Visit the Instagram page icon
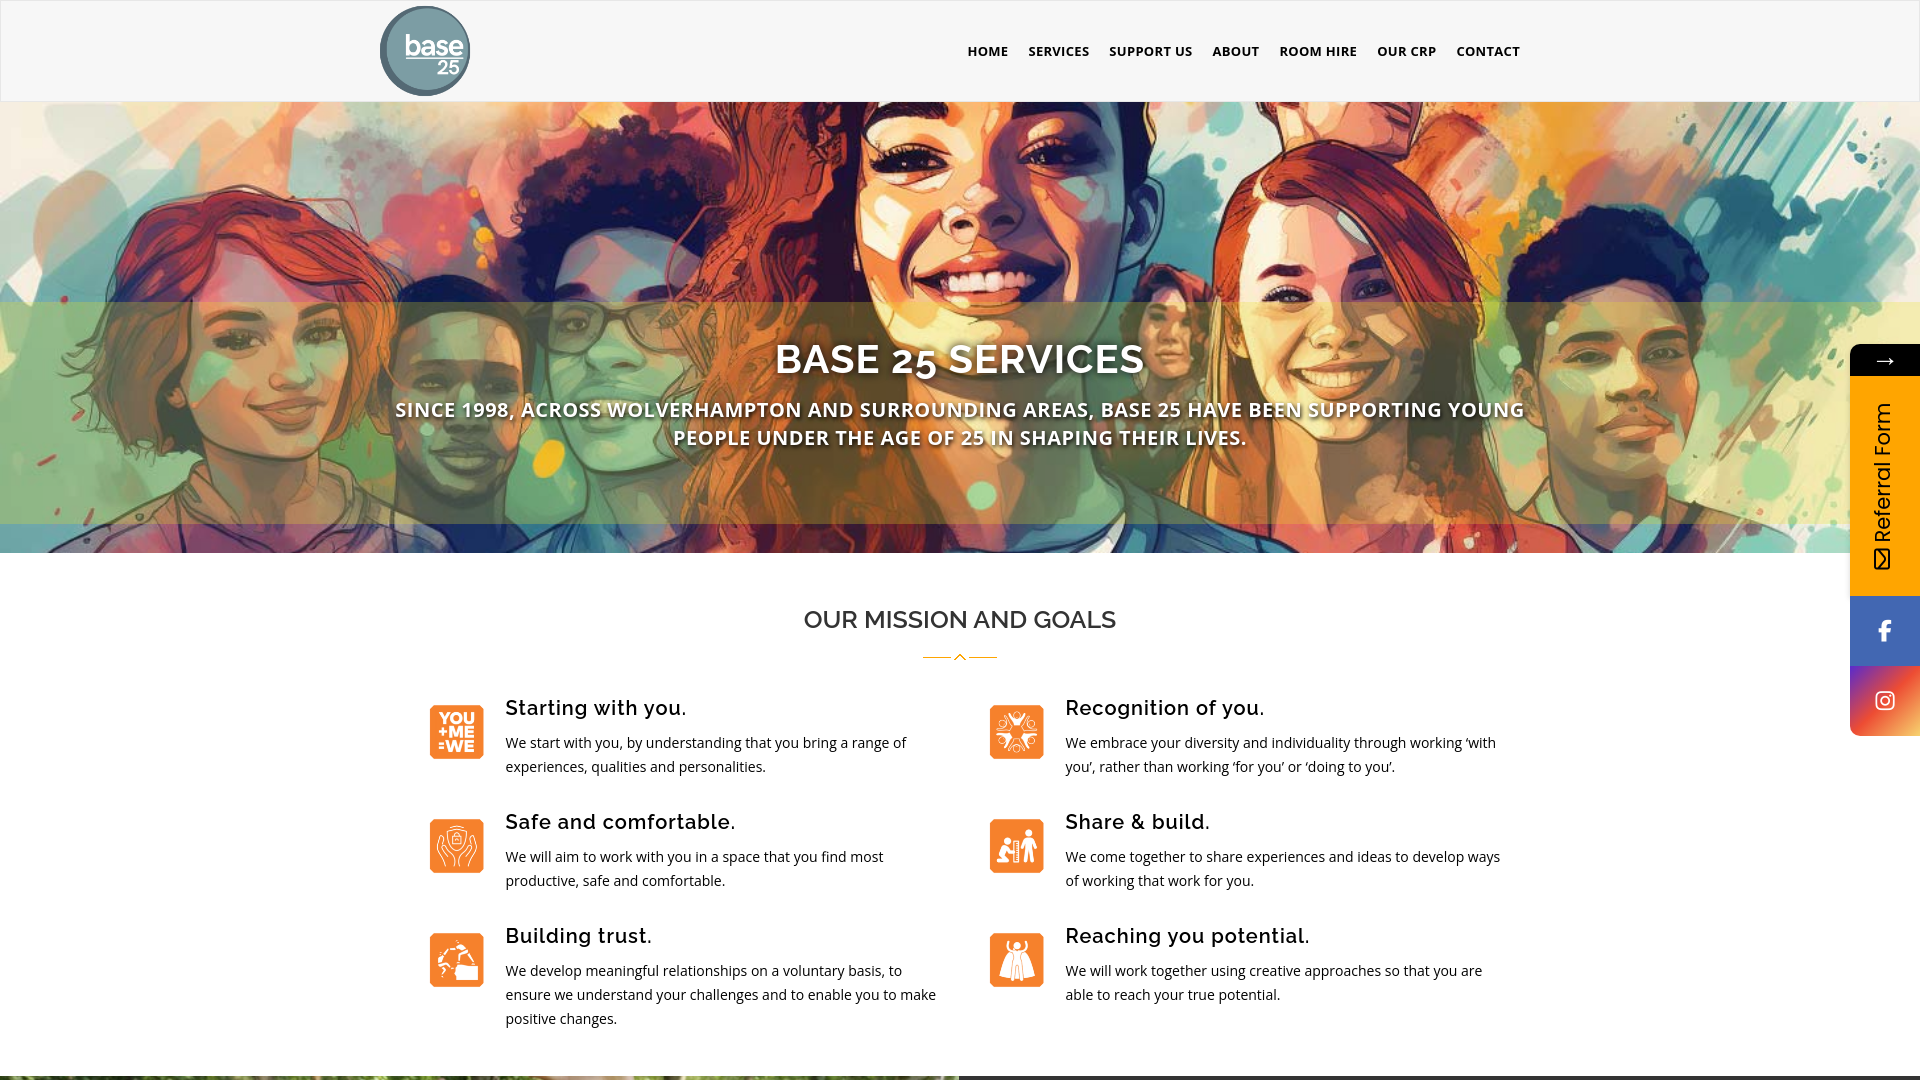This screenshot has height=1080, width=1920. click(1884, 701)
